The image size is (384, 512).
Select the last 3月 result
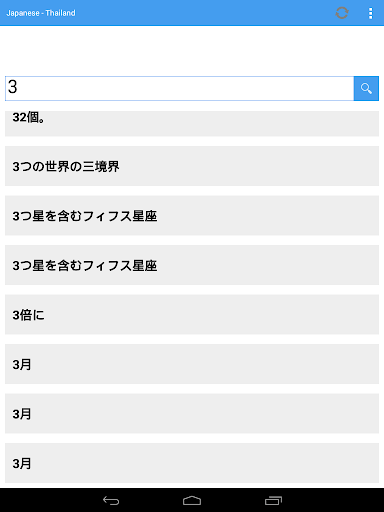click(192, 463)
